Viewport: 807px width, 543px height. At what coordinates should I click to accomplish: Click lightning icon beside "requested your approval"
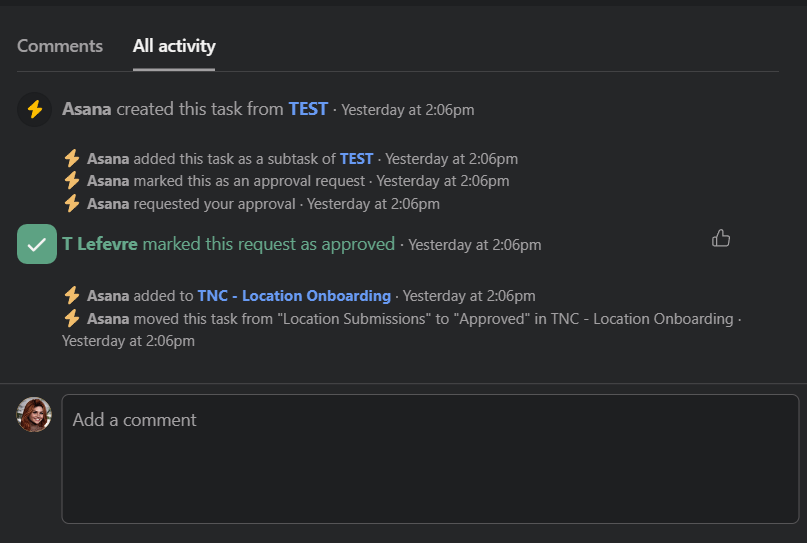pos(72,204)
